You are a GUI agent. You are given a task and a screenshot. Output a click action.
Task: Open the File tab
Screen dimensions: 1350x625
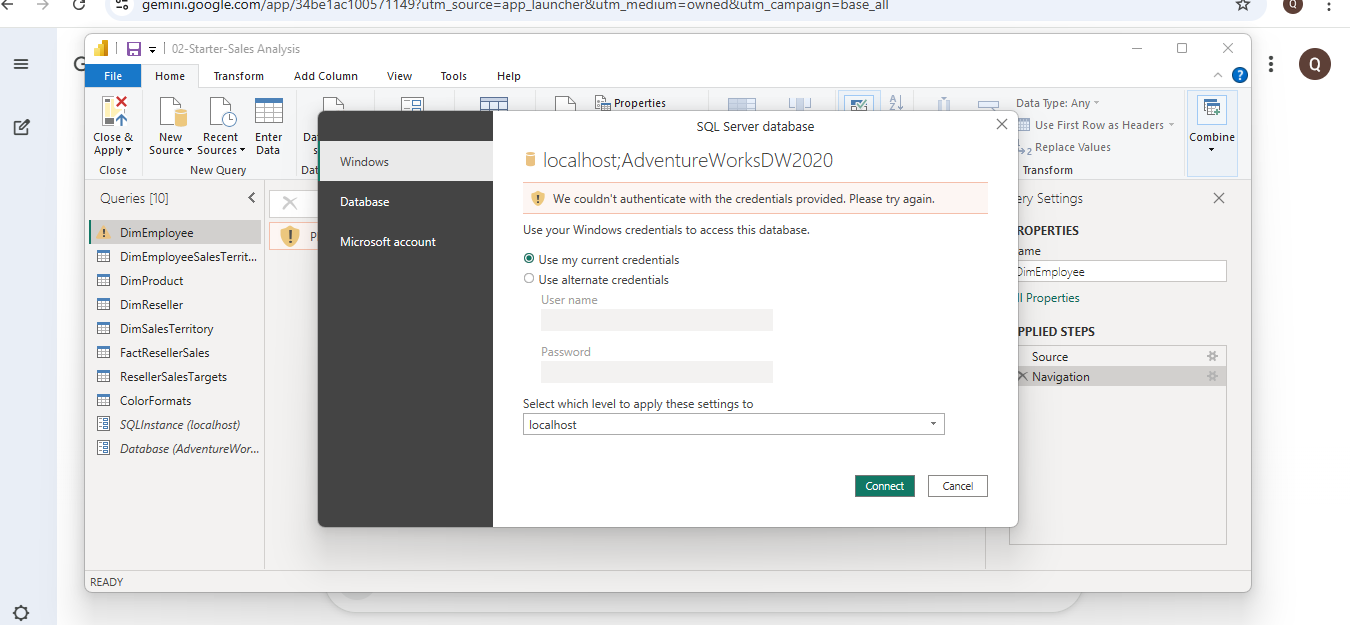pyautogui.click(x=113, y=76)
